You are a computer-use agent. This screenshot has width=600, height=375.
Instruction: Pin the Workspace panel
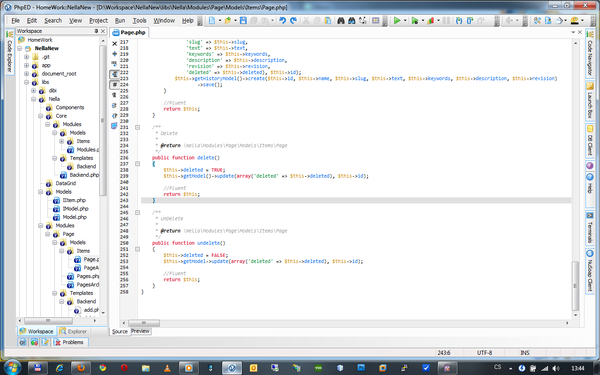(96, 31)
